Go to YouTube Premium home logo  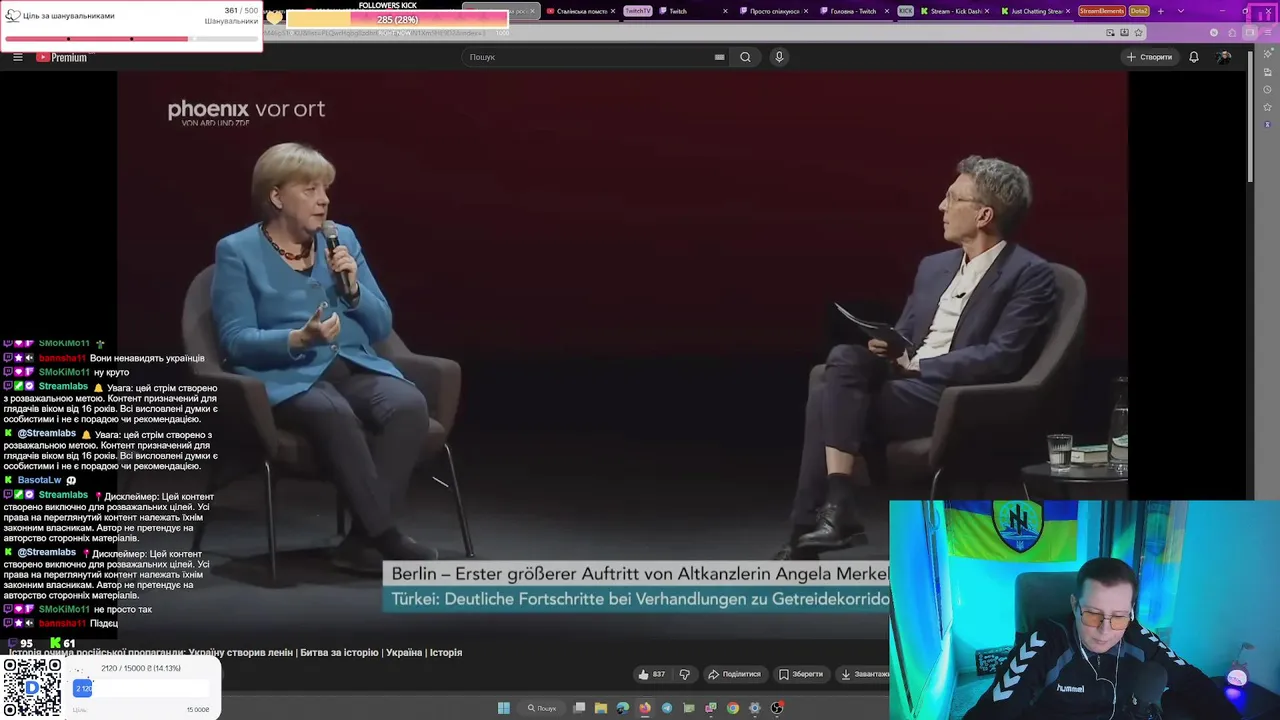point(62,57)
